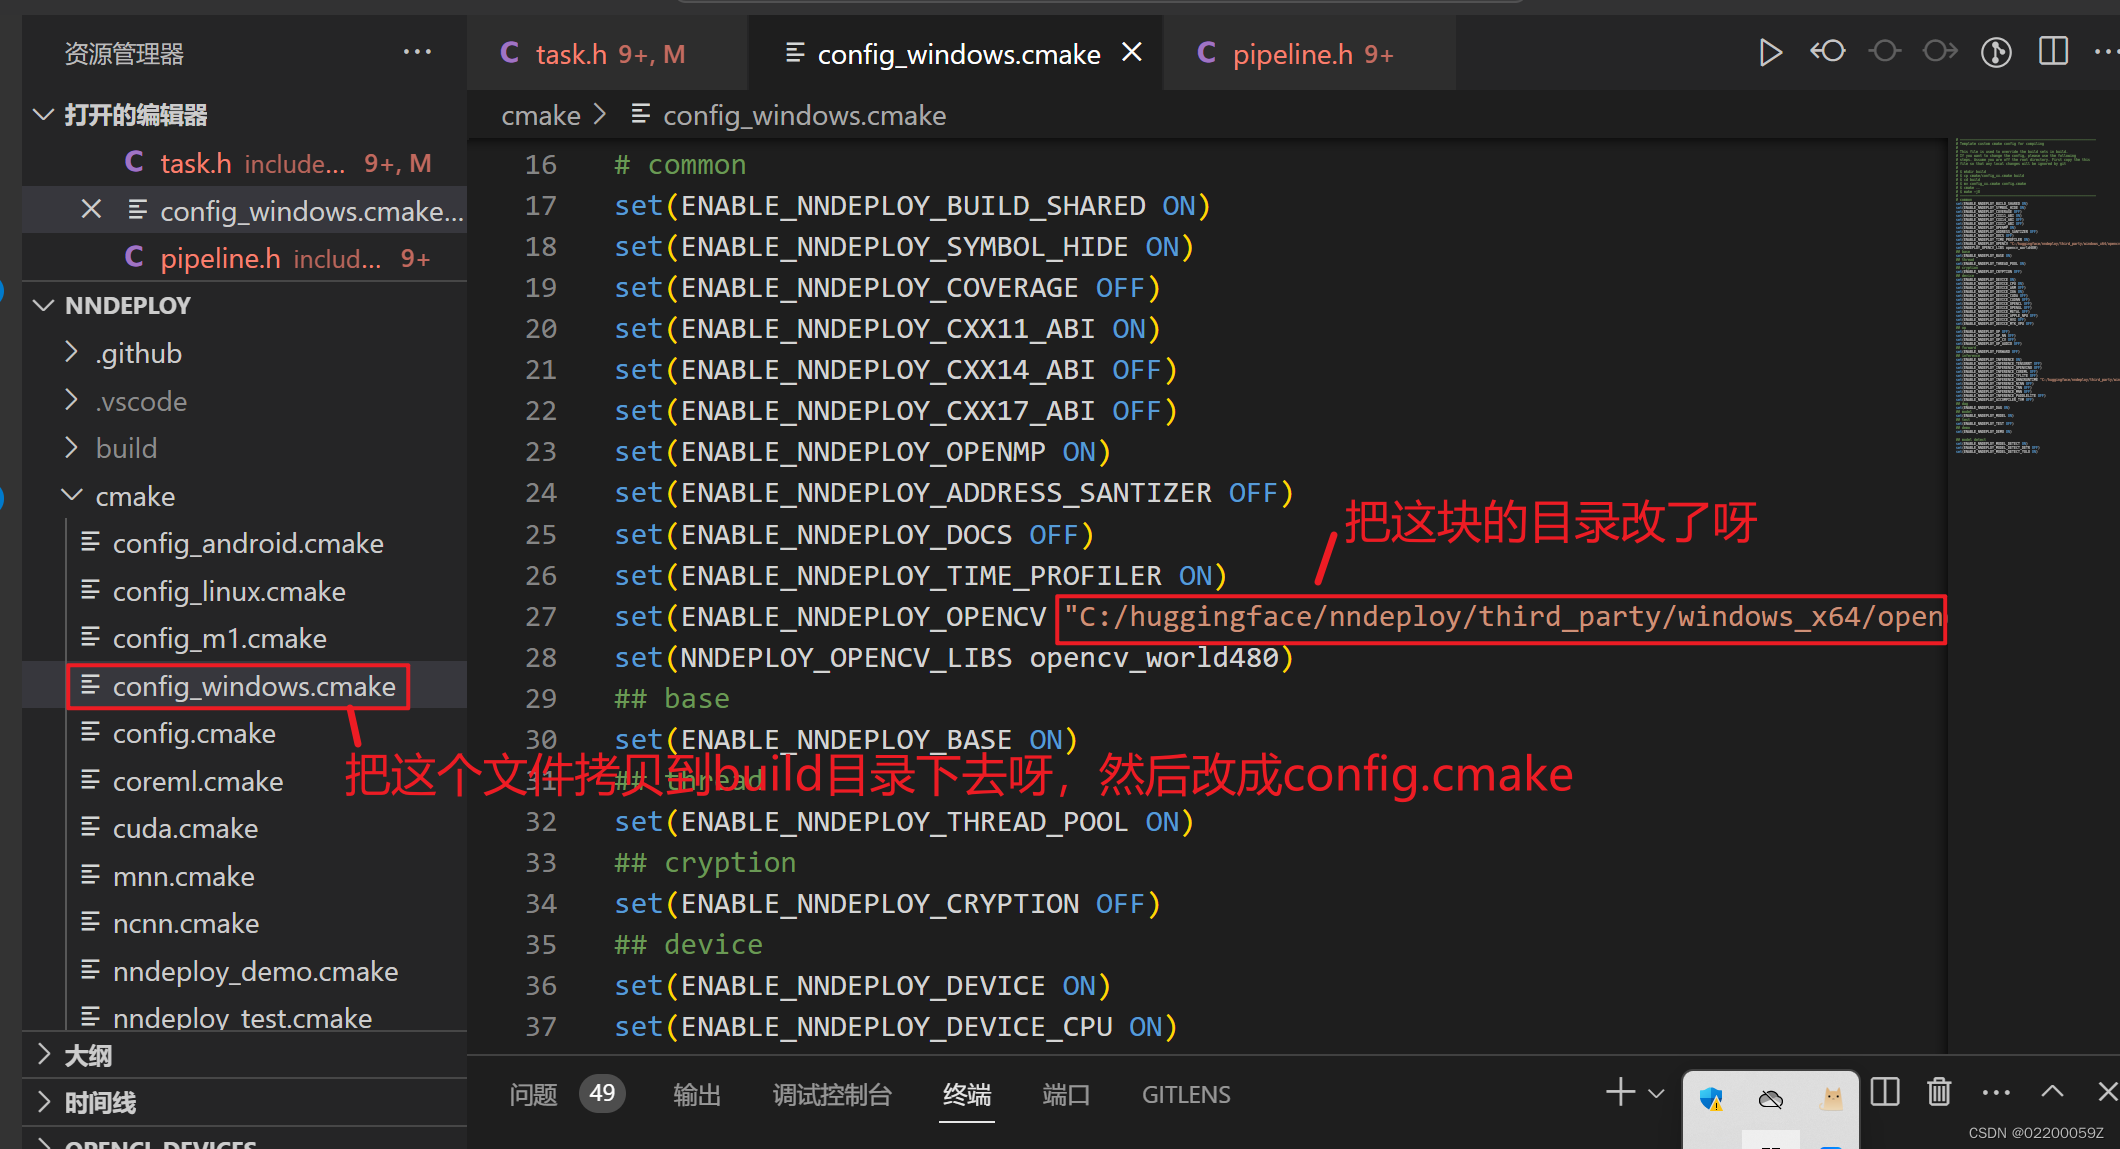Expand the 时间线 section
This screenshot has height=1149, width=2120.
coord(43,1102)
